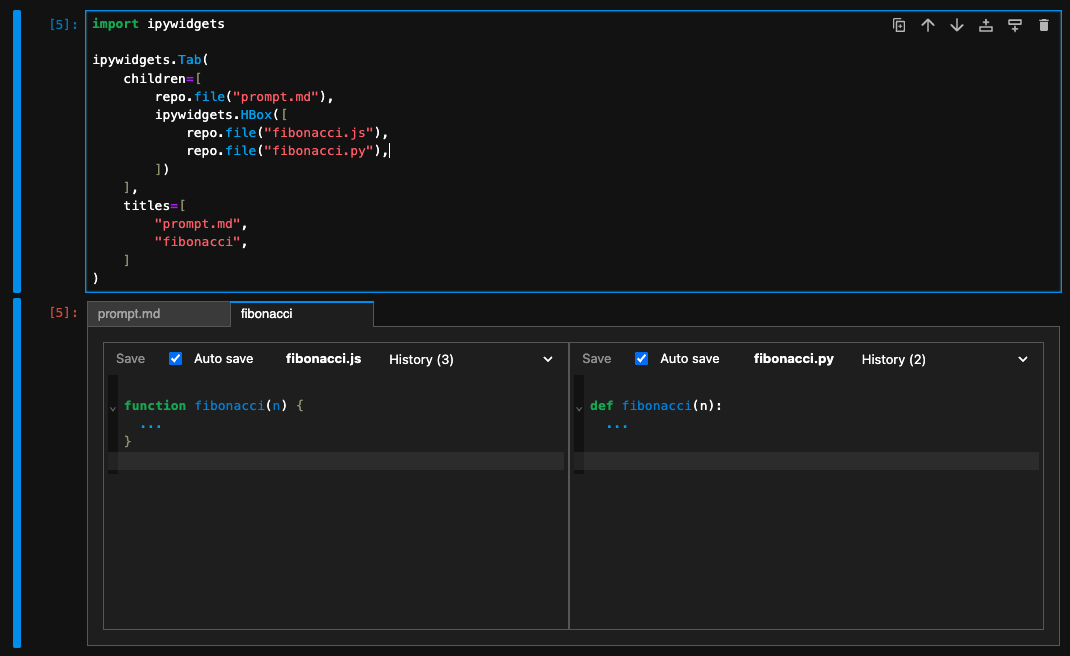Click the empty last line of the fibonacci.py editor
This screenshot has width=1070, height=656.
pos(811,461)
